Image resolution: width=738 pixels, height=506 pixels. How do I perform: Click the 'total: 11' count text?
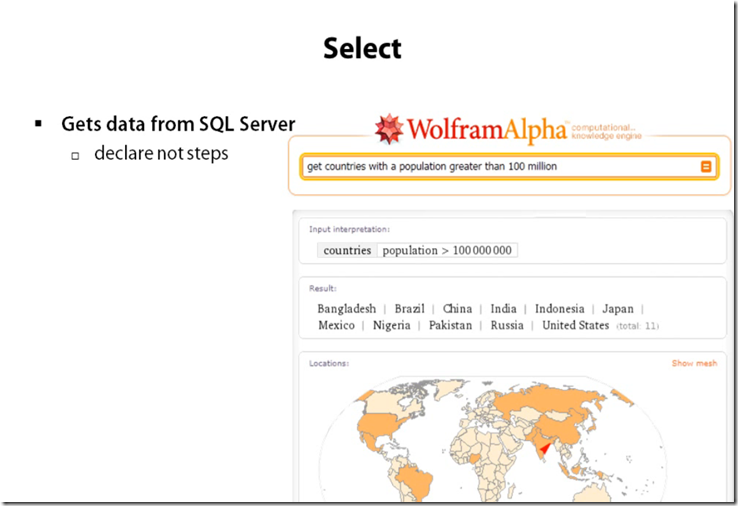point(638,326)
